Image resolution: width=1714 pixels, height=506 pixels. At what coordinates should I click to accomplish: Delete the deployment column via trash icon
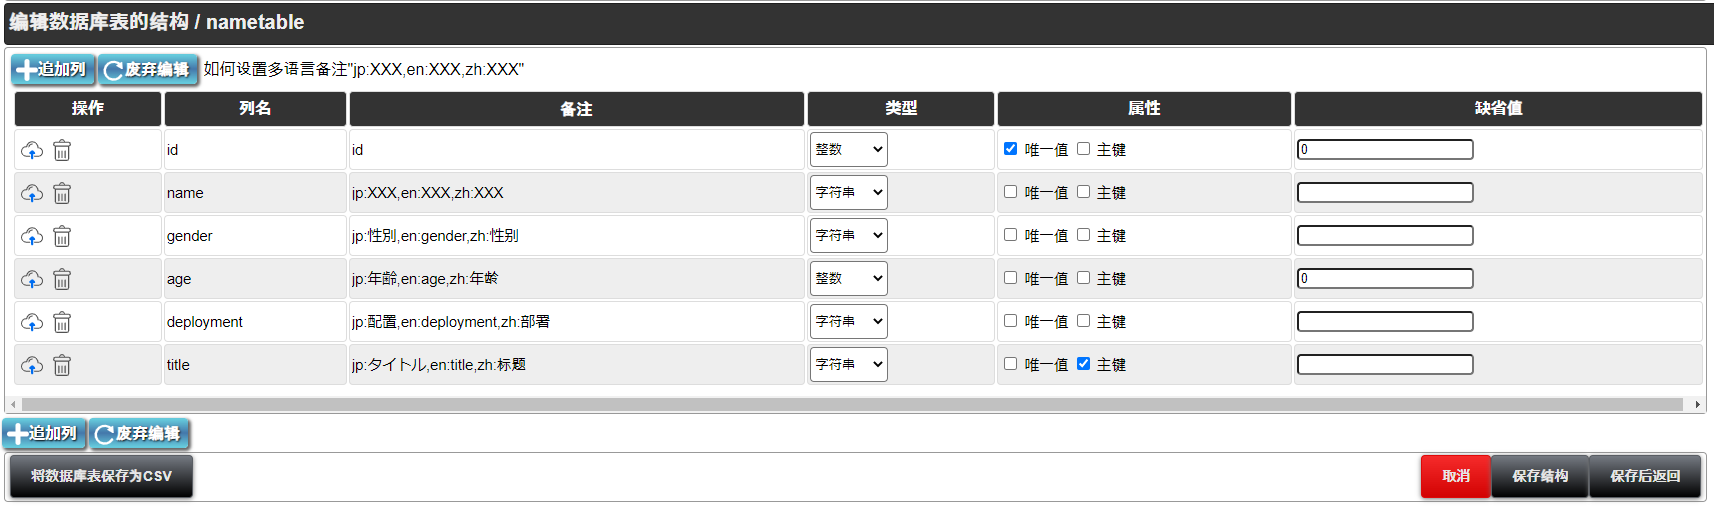pyautogui.click(x=62, y=322)
